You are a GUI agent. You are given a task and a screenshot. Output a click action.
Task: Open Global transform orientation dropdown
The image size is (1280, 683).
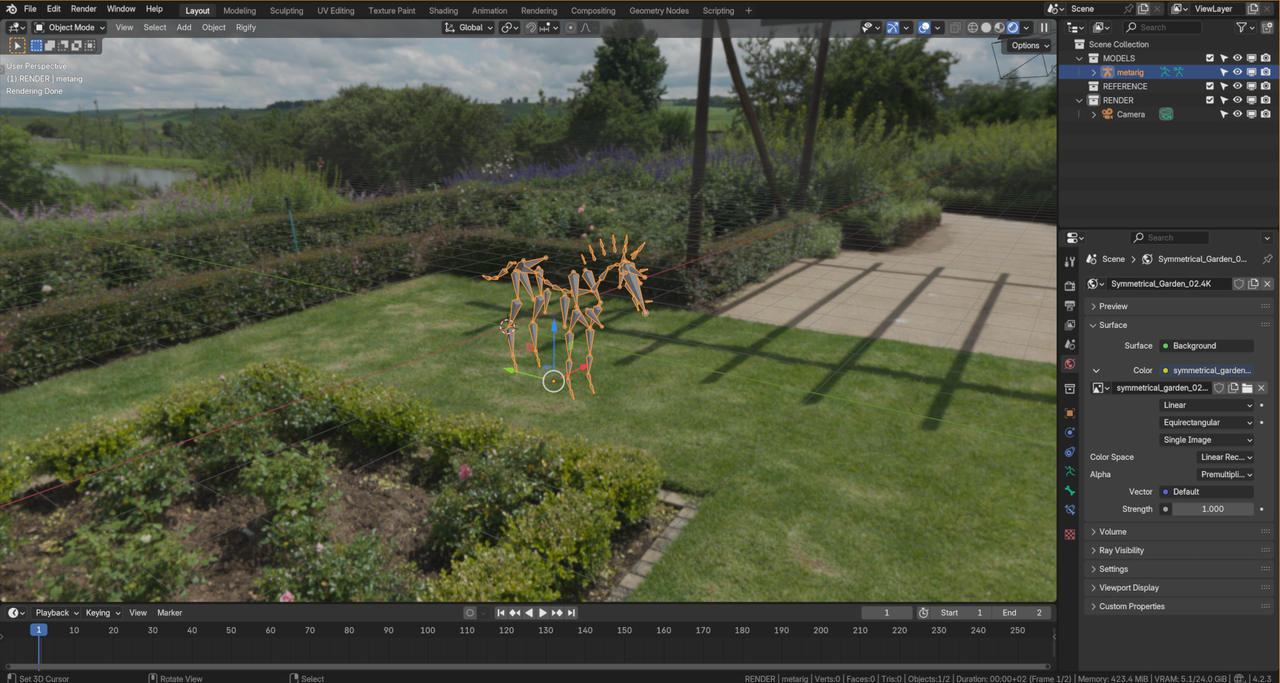(468, 28)
